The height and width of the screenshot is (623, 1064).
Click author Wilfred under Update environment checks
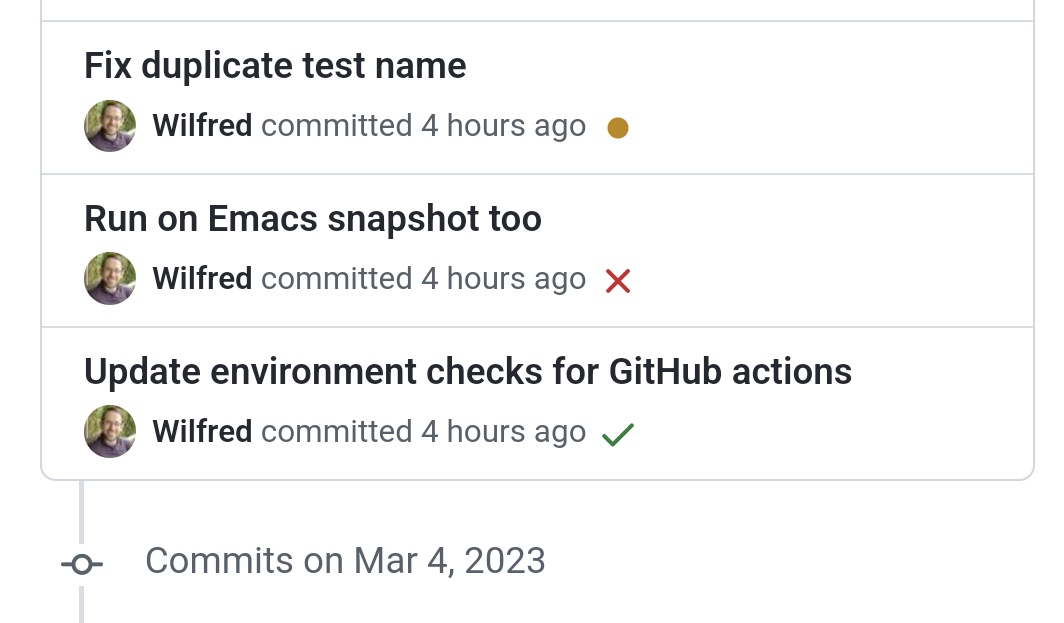[202, 432]
